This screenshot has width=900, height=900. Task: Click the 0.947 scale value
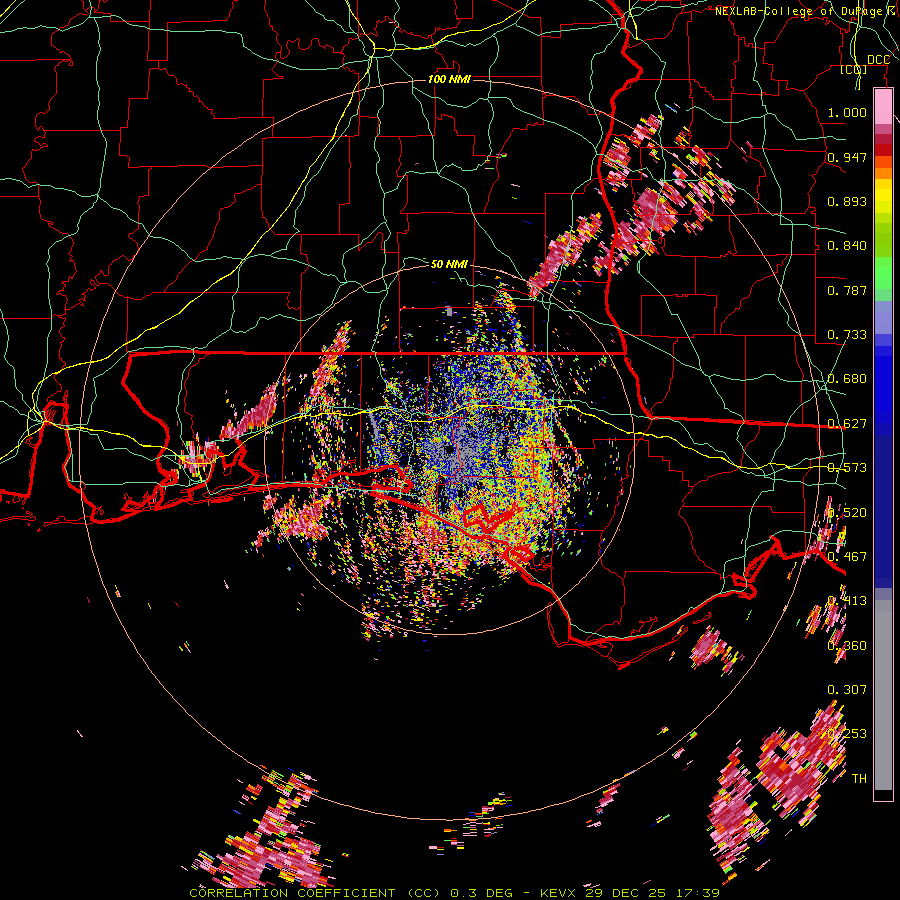[847, 157]
